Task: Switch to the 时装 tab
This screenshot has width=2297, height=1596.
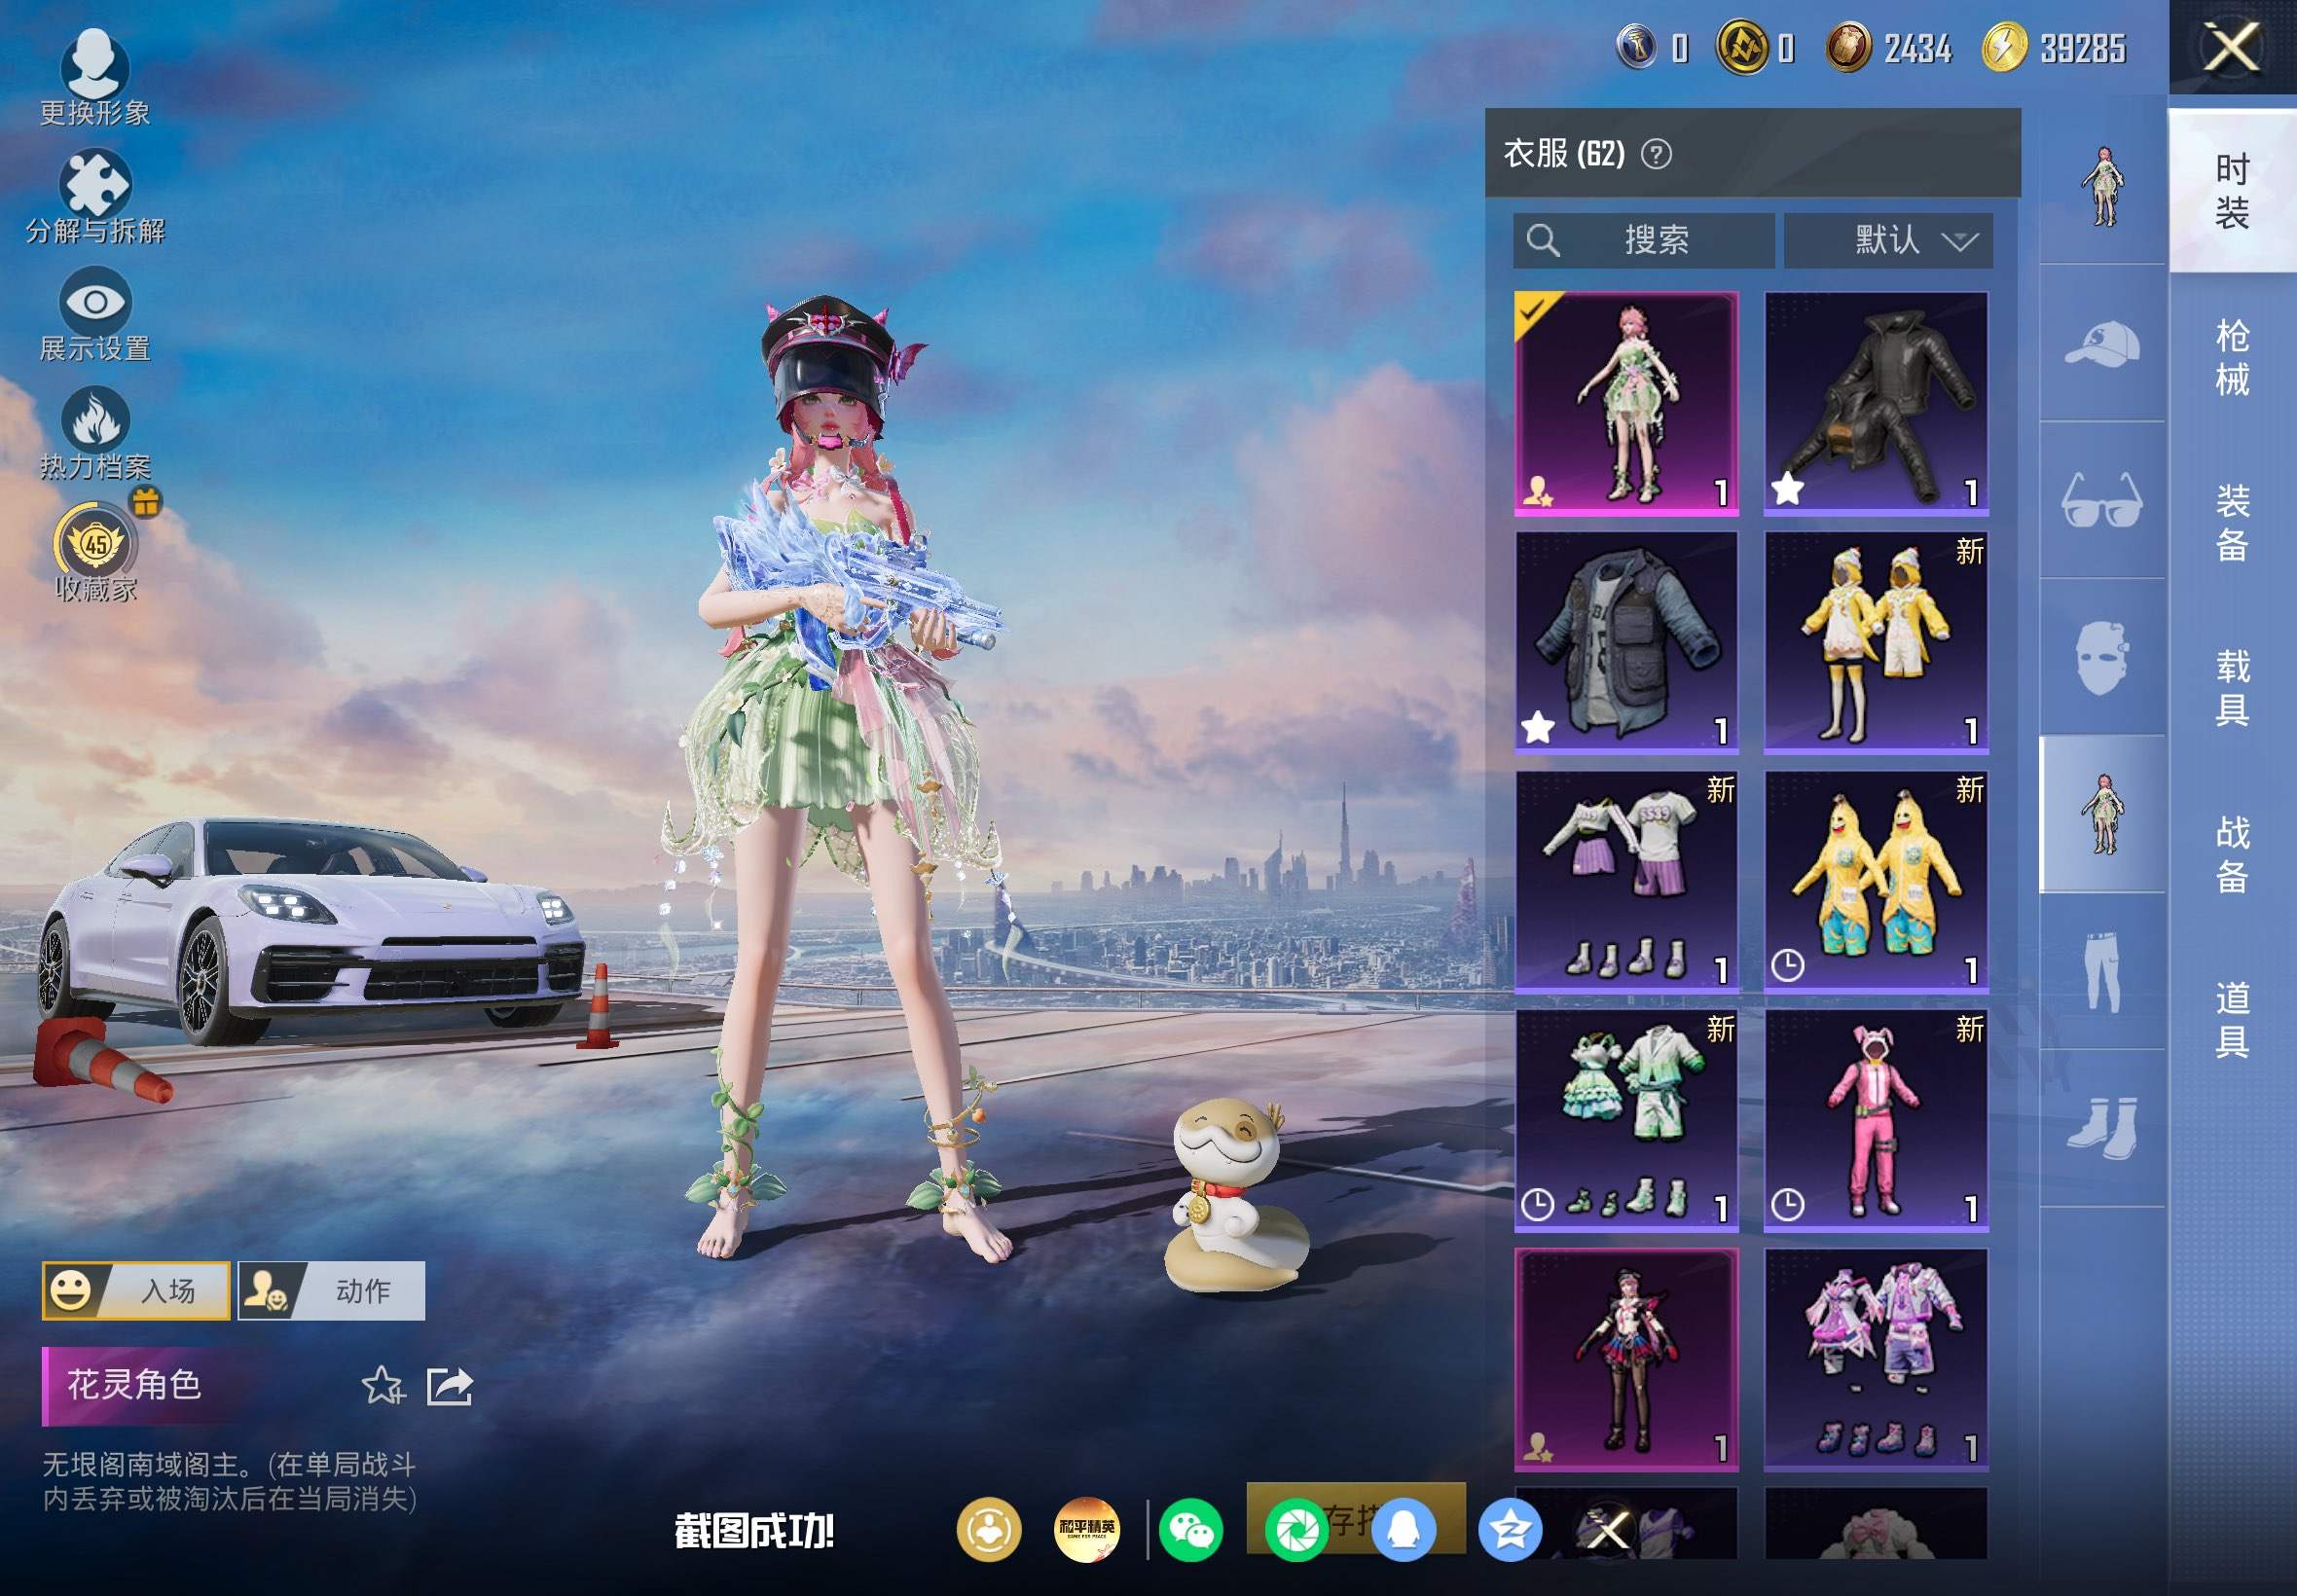Action: click(2232, 191)
